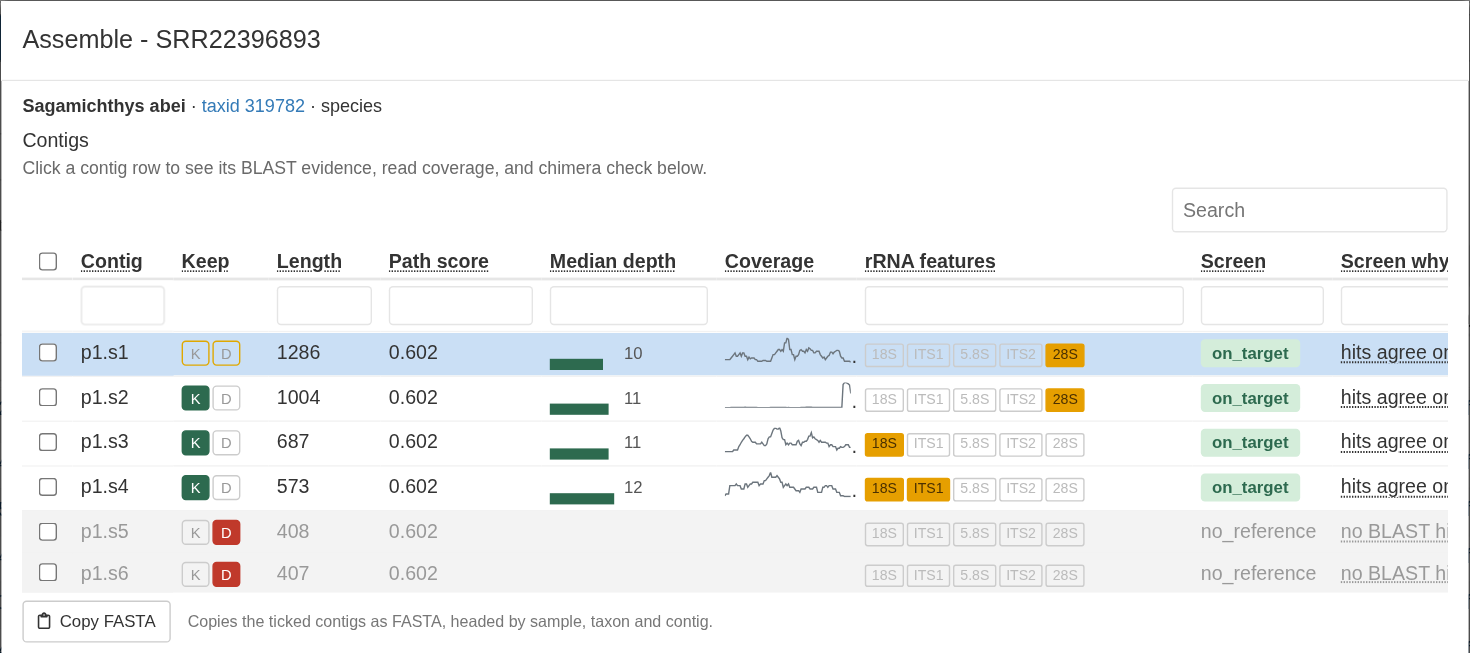Sort by the Path score header
The image size is (1470, 653).
(439, 262)
